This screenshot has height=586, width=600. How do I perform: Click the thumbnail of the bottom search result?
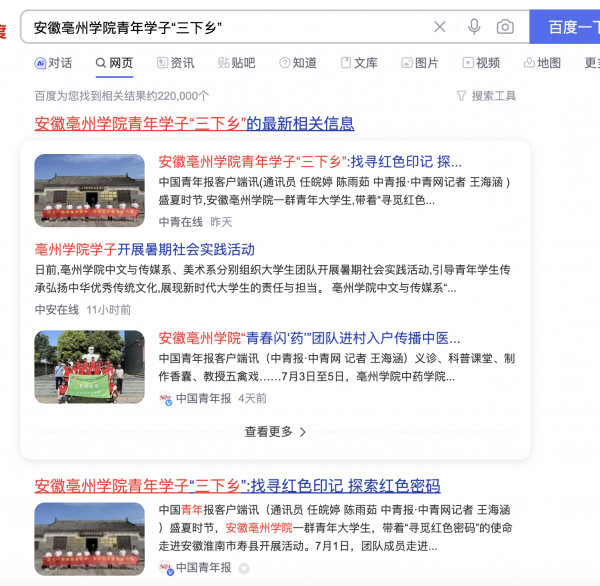tap(90, 539)
